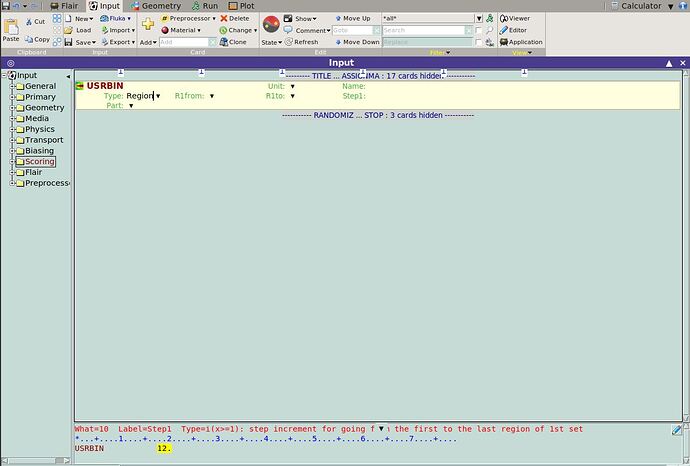Image resolution: width=690 pixels, height=466 pixels.
Task: Open the Show menu
Action: [x=301, y=18]
